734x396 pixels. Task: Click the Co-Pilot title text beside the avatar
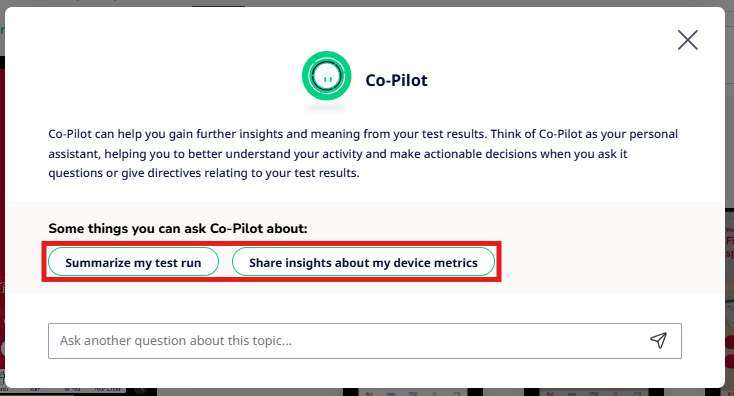(x=396, y=80)
